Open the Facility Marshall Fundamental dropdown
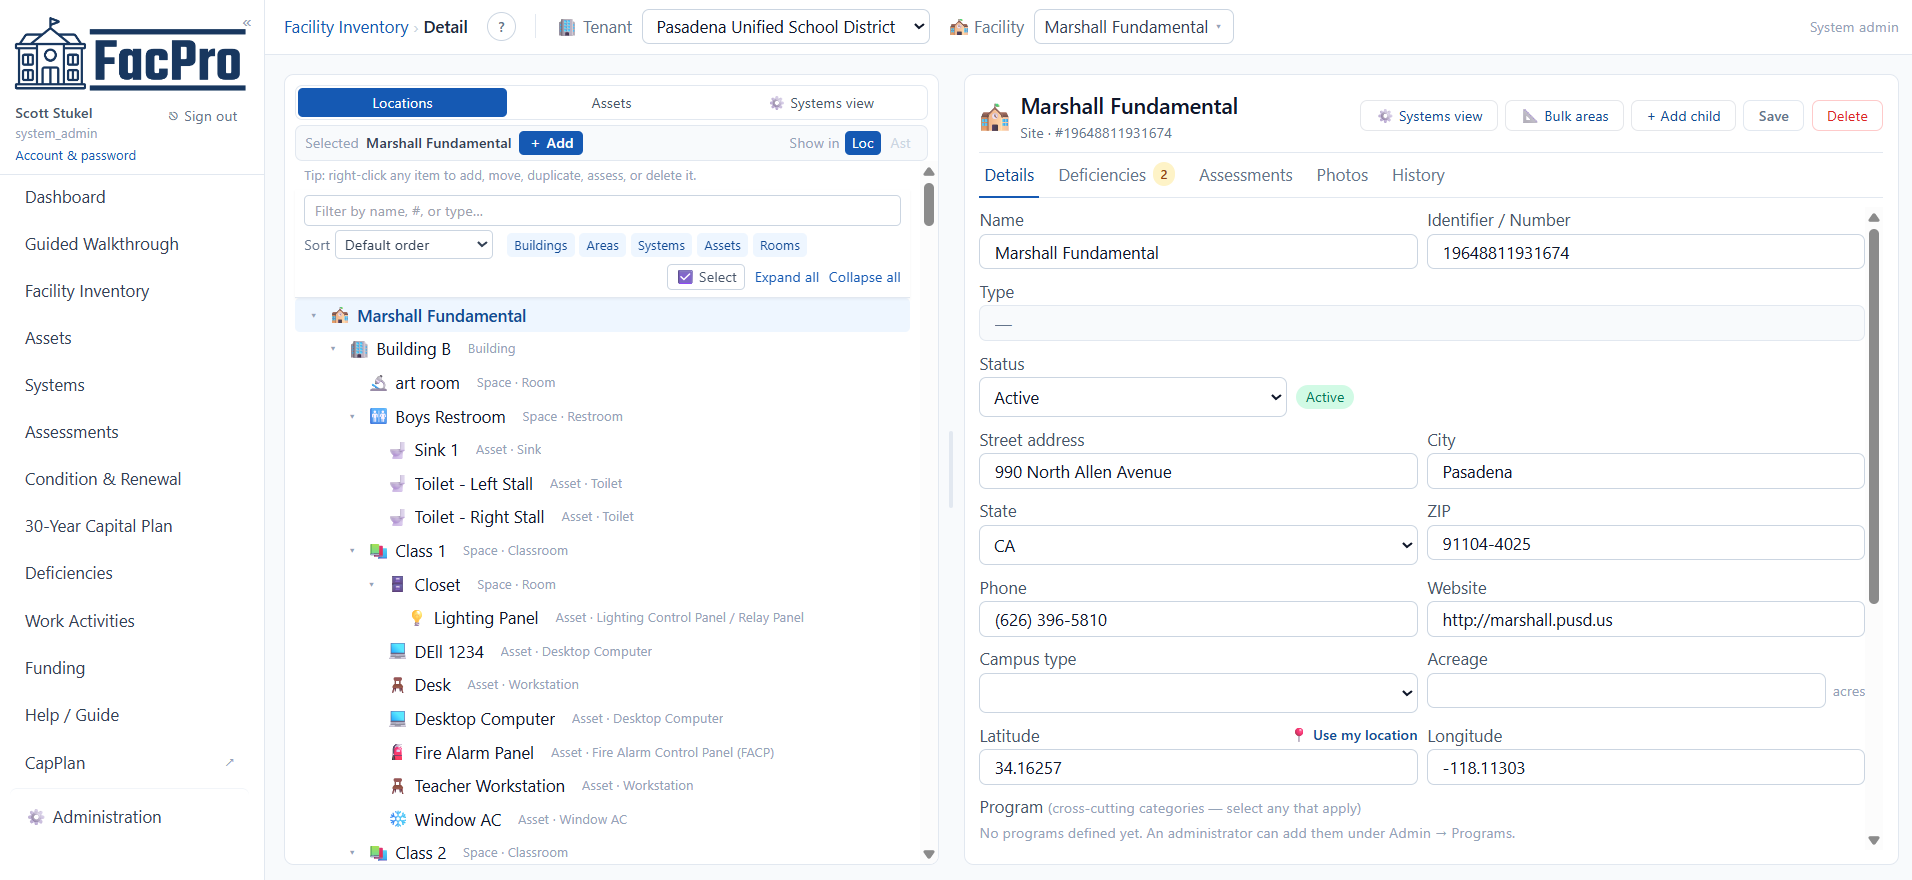1912x880 pixels. coord(1133,27)
